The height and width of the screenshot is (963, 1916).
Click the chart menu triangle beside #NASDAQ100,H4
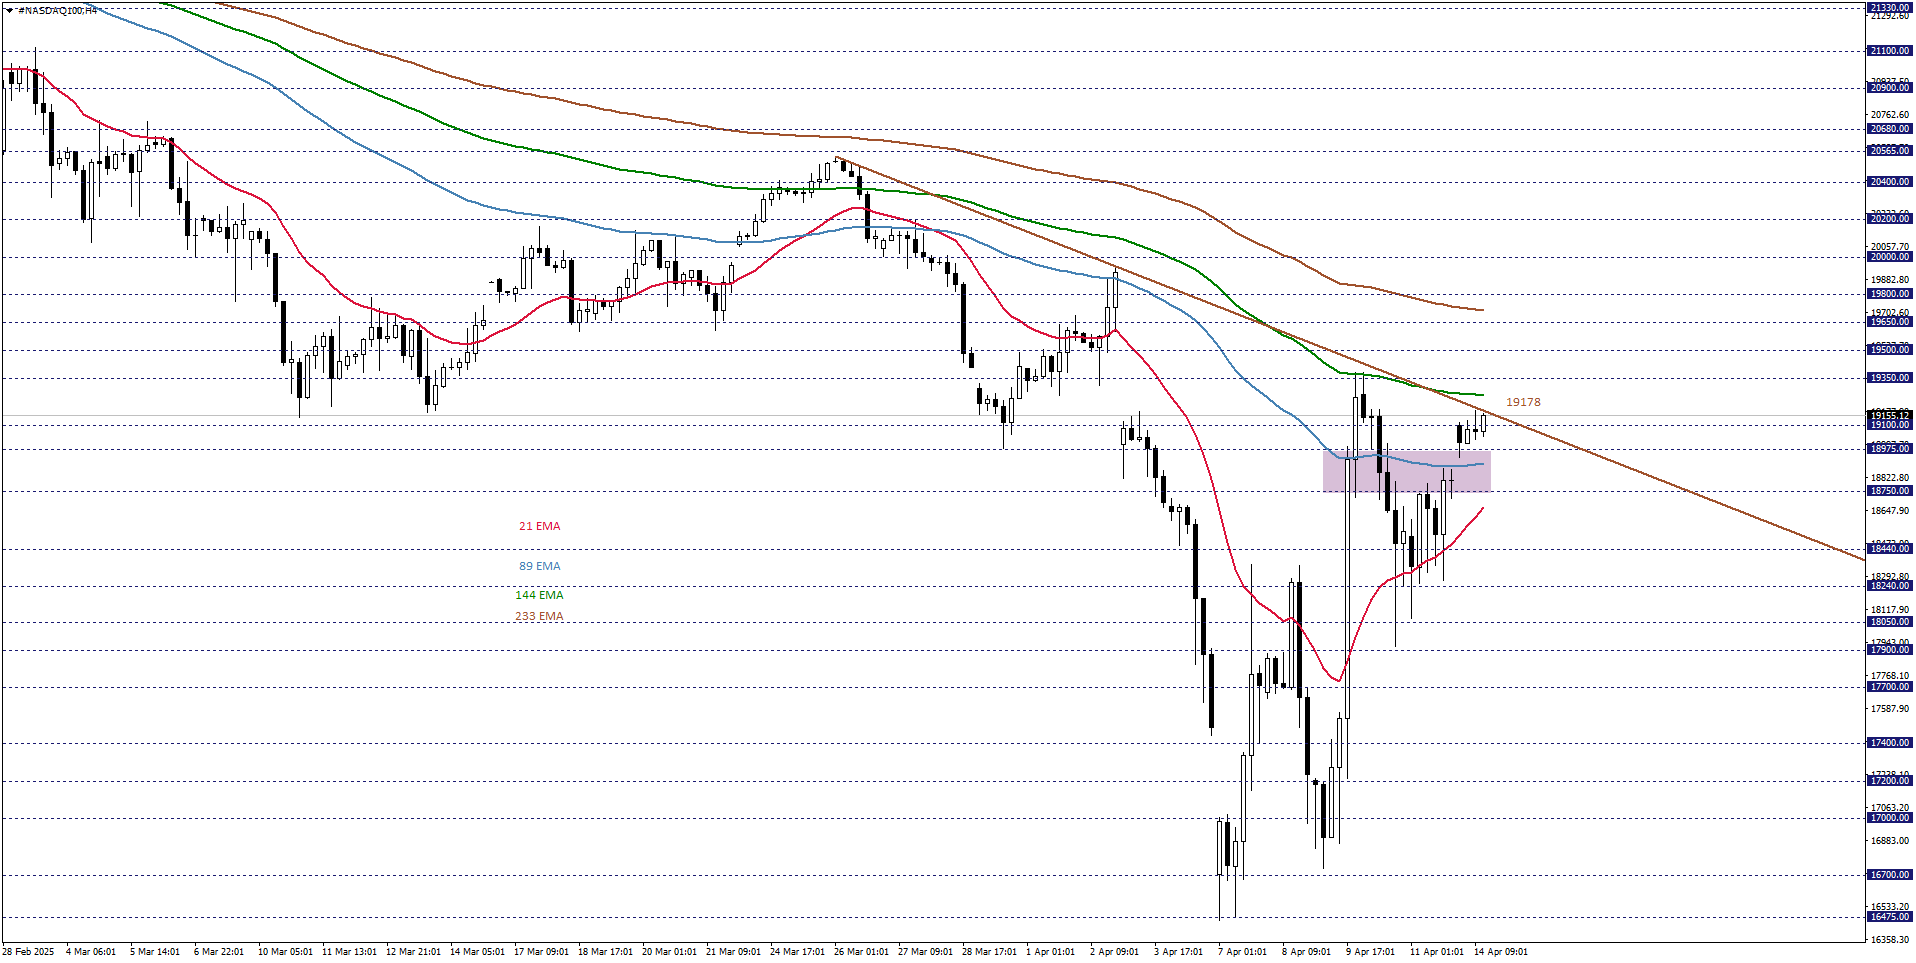tap(9, 10)
